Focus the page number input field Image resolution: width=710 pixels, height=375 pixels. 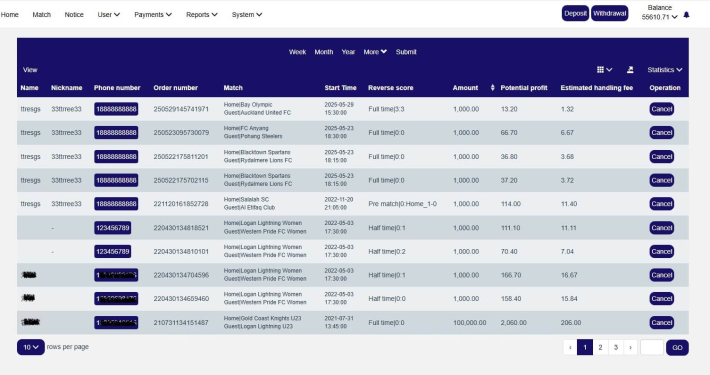pos(652,347)
